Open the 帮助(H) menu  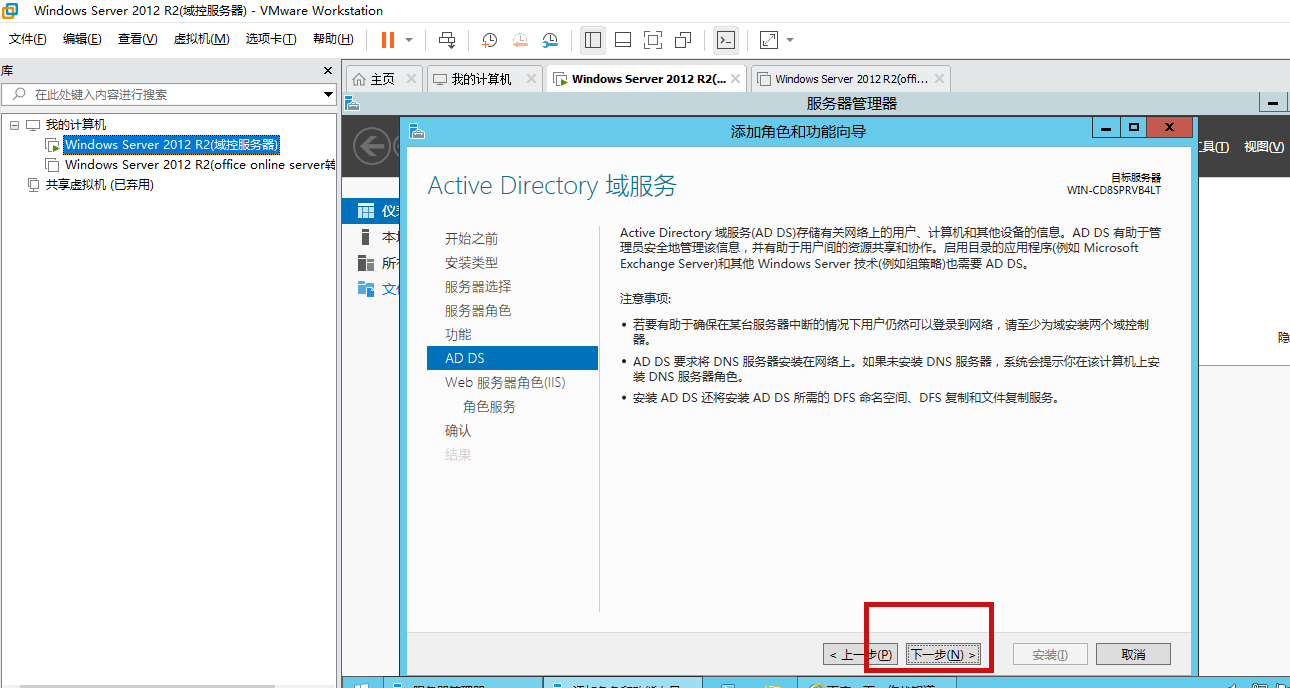333,39
